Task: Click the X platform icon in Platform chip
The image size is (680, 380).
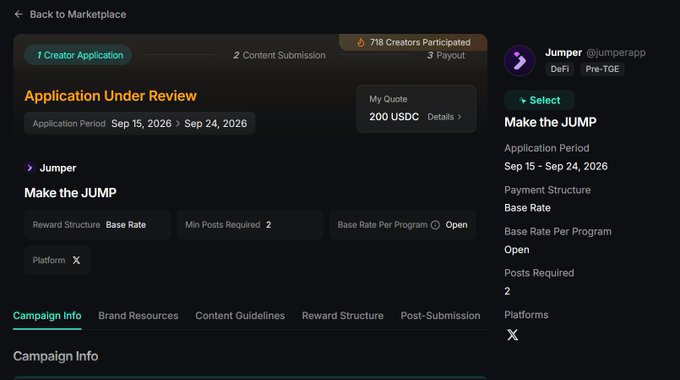Action: click(76, 260)
